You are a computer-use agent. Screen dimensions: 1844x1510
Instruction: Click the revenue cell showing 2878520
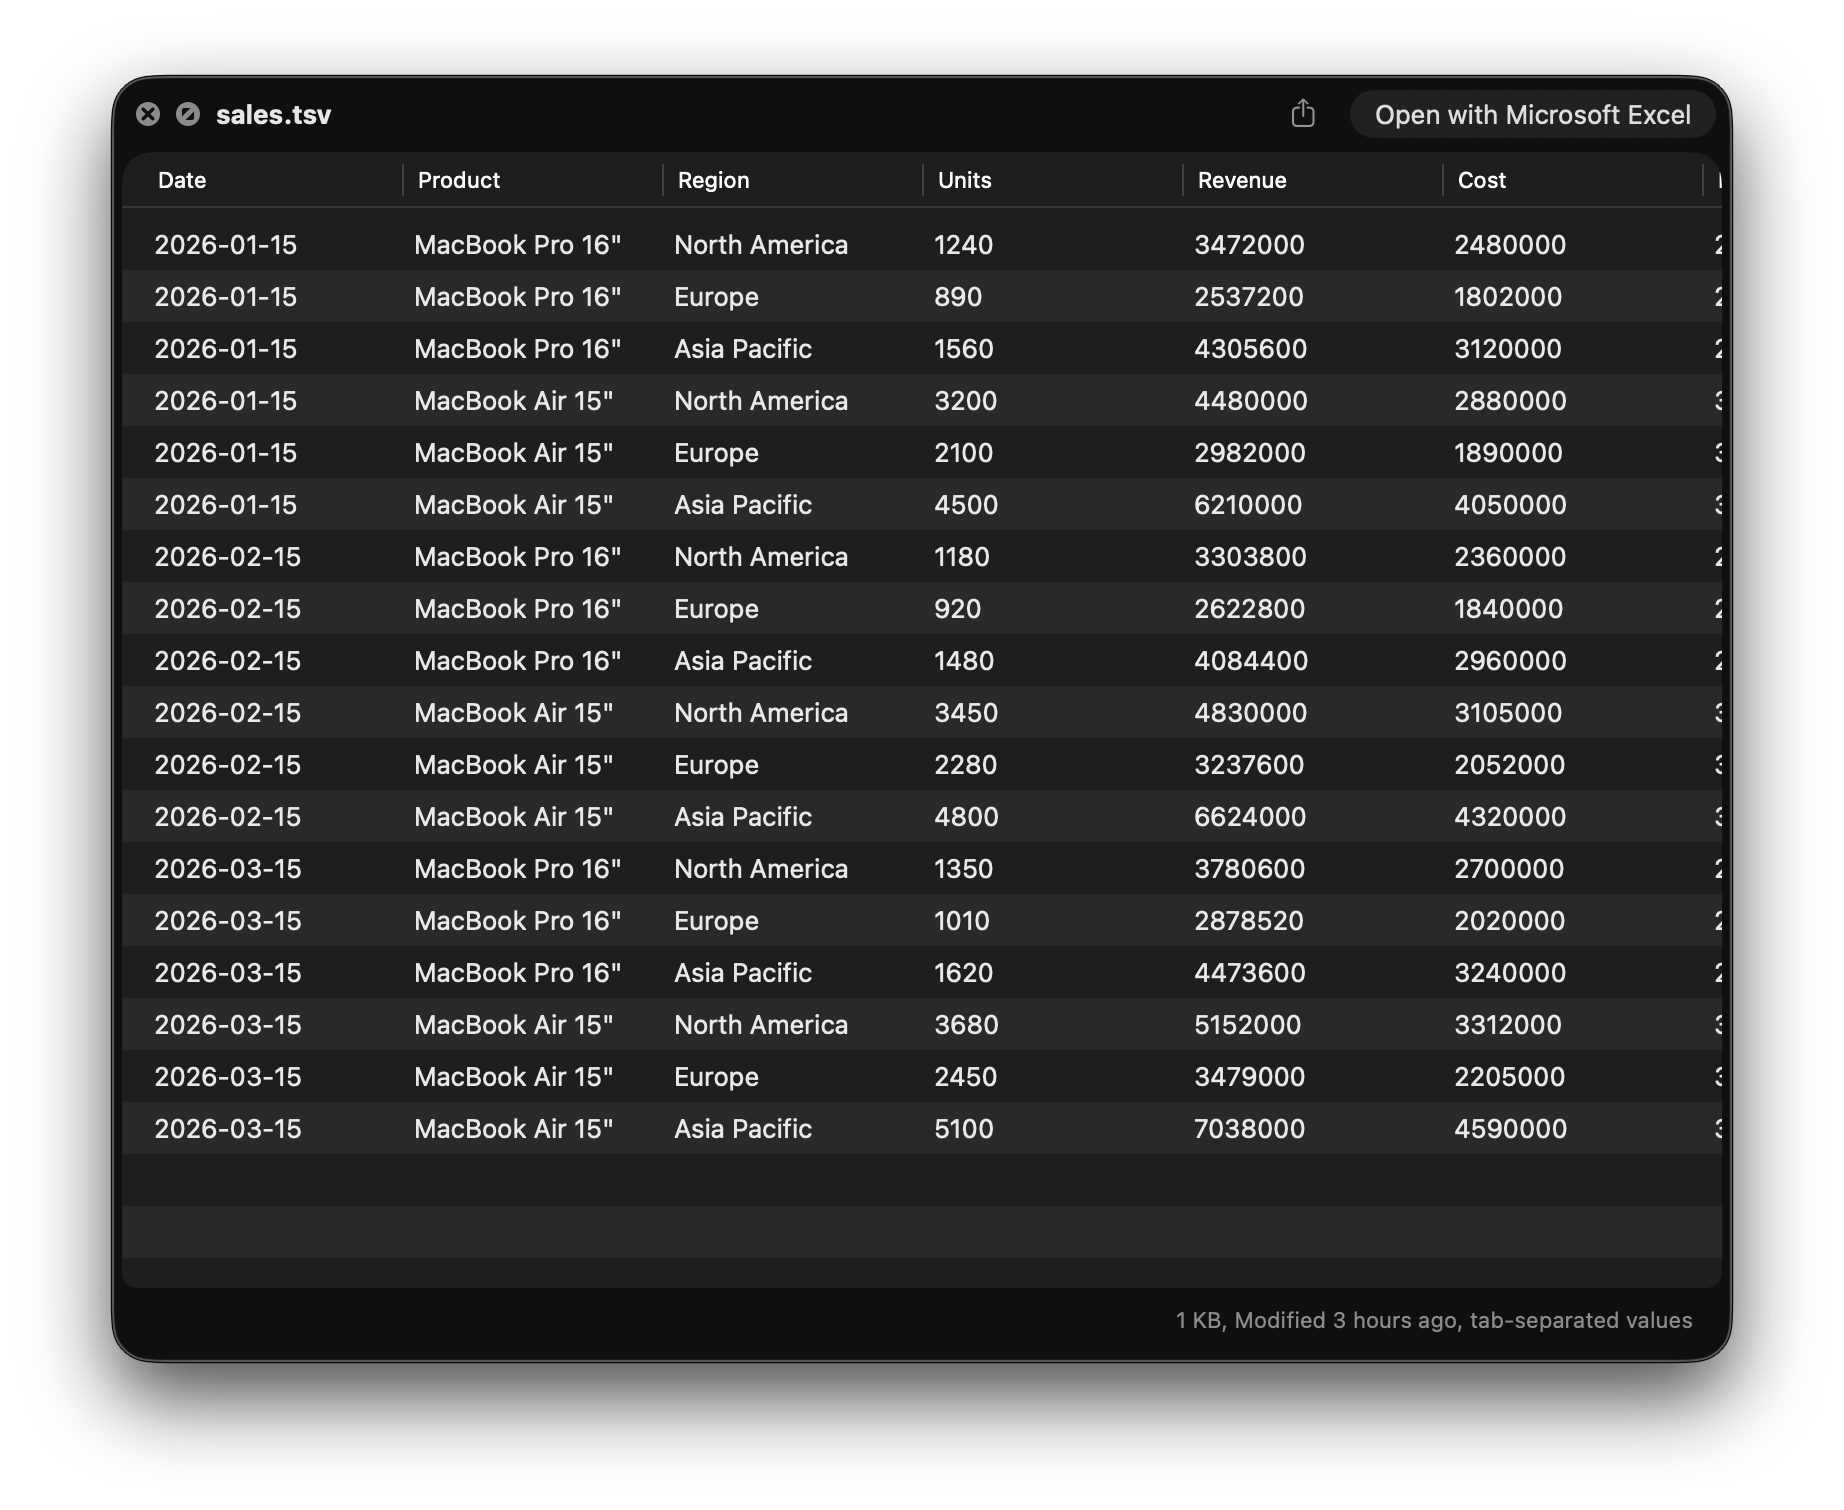tap(1248, 921)
